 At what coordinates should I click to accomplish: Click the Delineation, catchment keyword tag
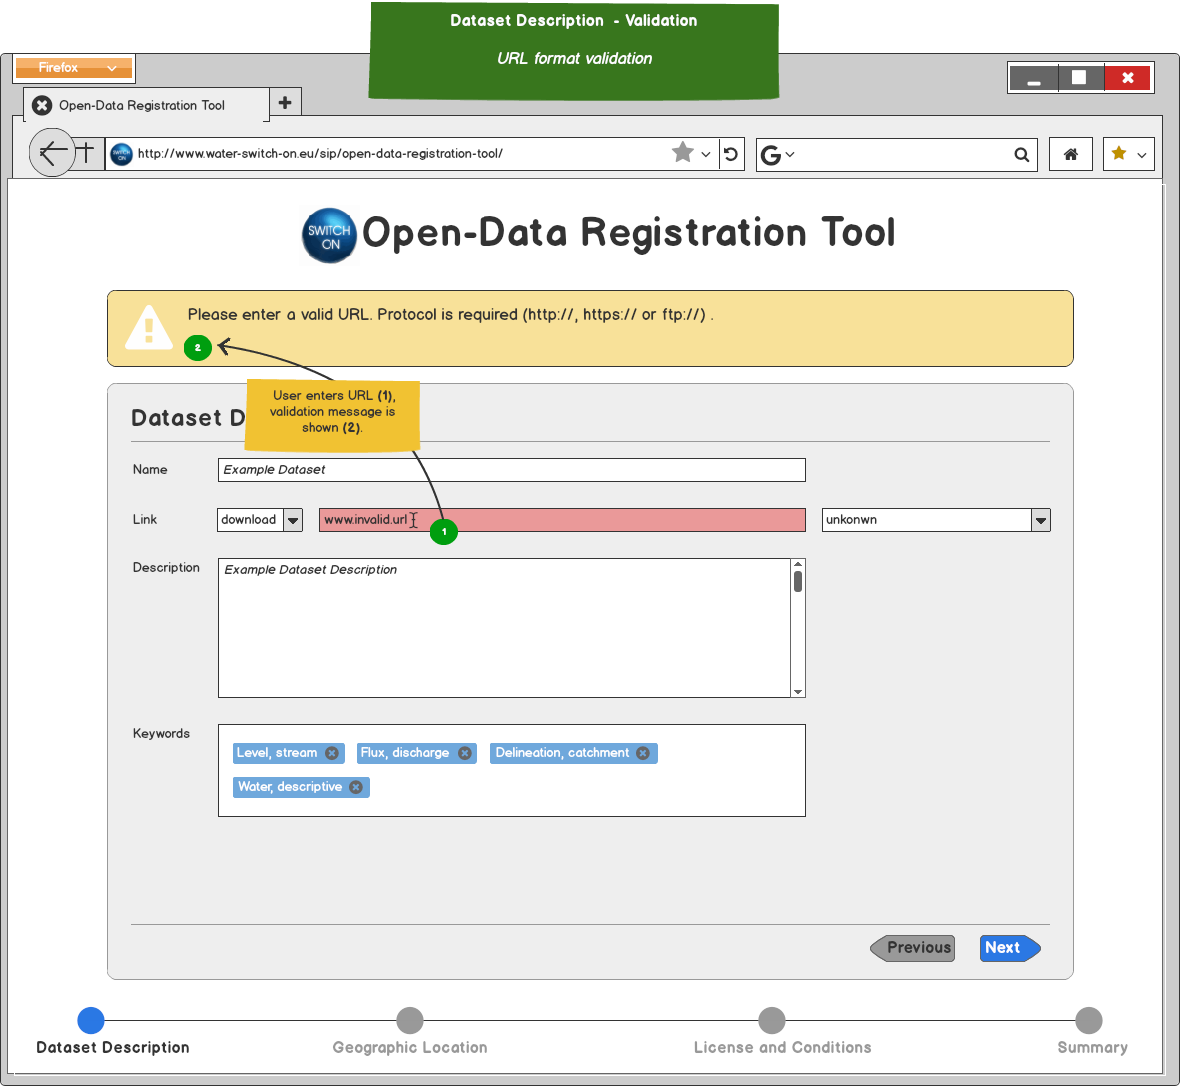coord(574,753)
